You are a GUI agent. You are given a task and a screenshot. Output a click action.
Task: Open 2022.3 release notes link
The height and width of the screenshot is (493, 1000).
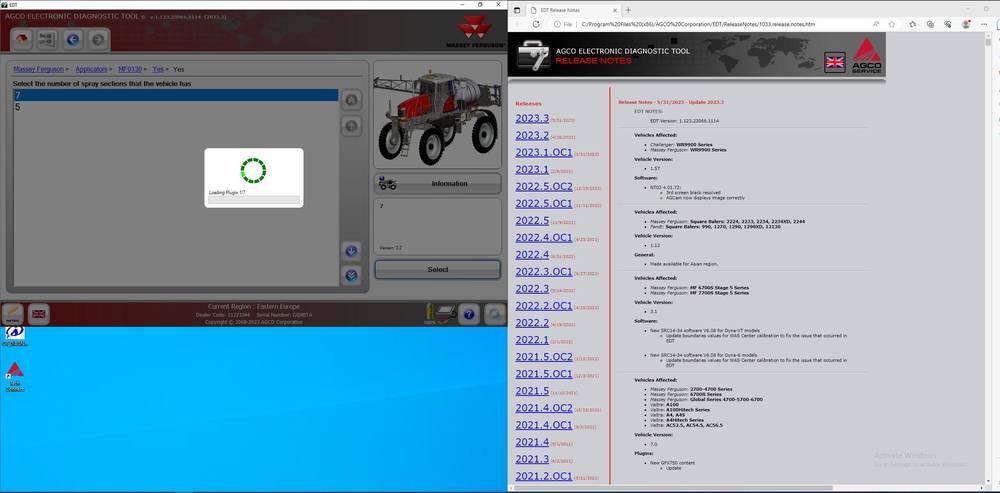(532, 289)
